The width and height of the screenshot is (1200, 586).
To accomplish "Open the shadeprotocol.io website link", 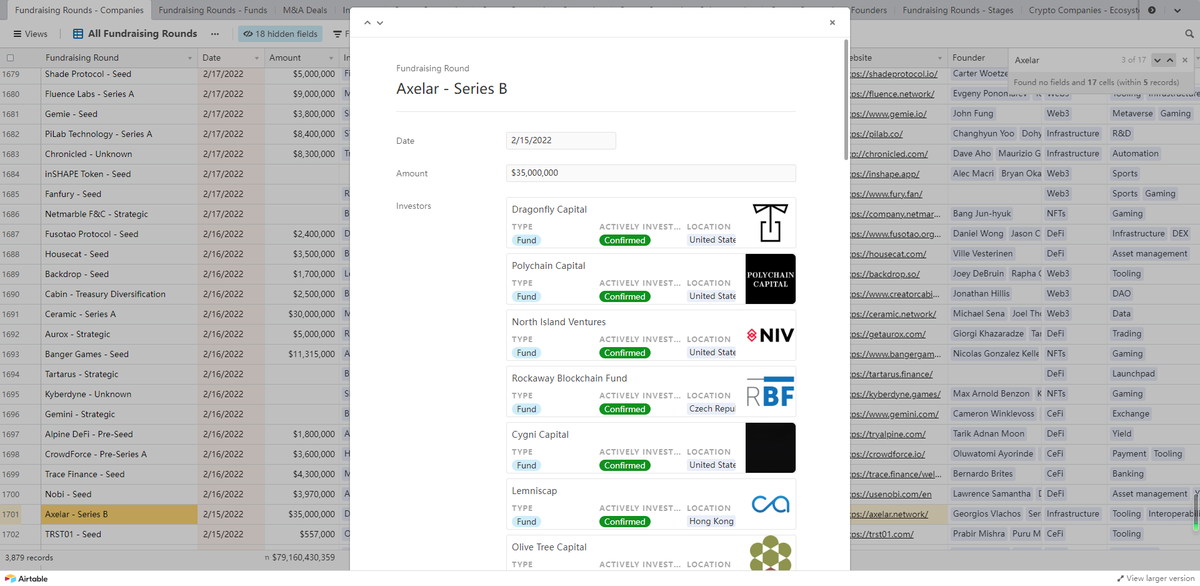I will pos(893,74).
